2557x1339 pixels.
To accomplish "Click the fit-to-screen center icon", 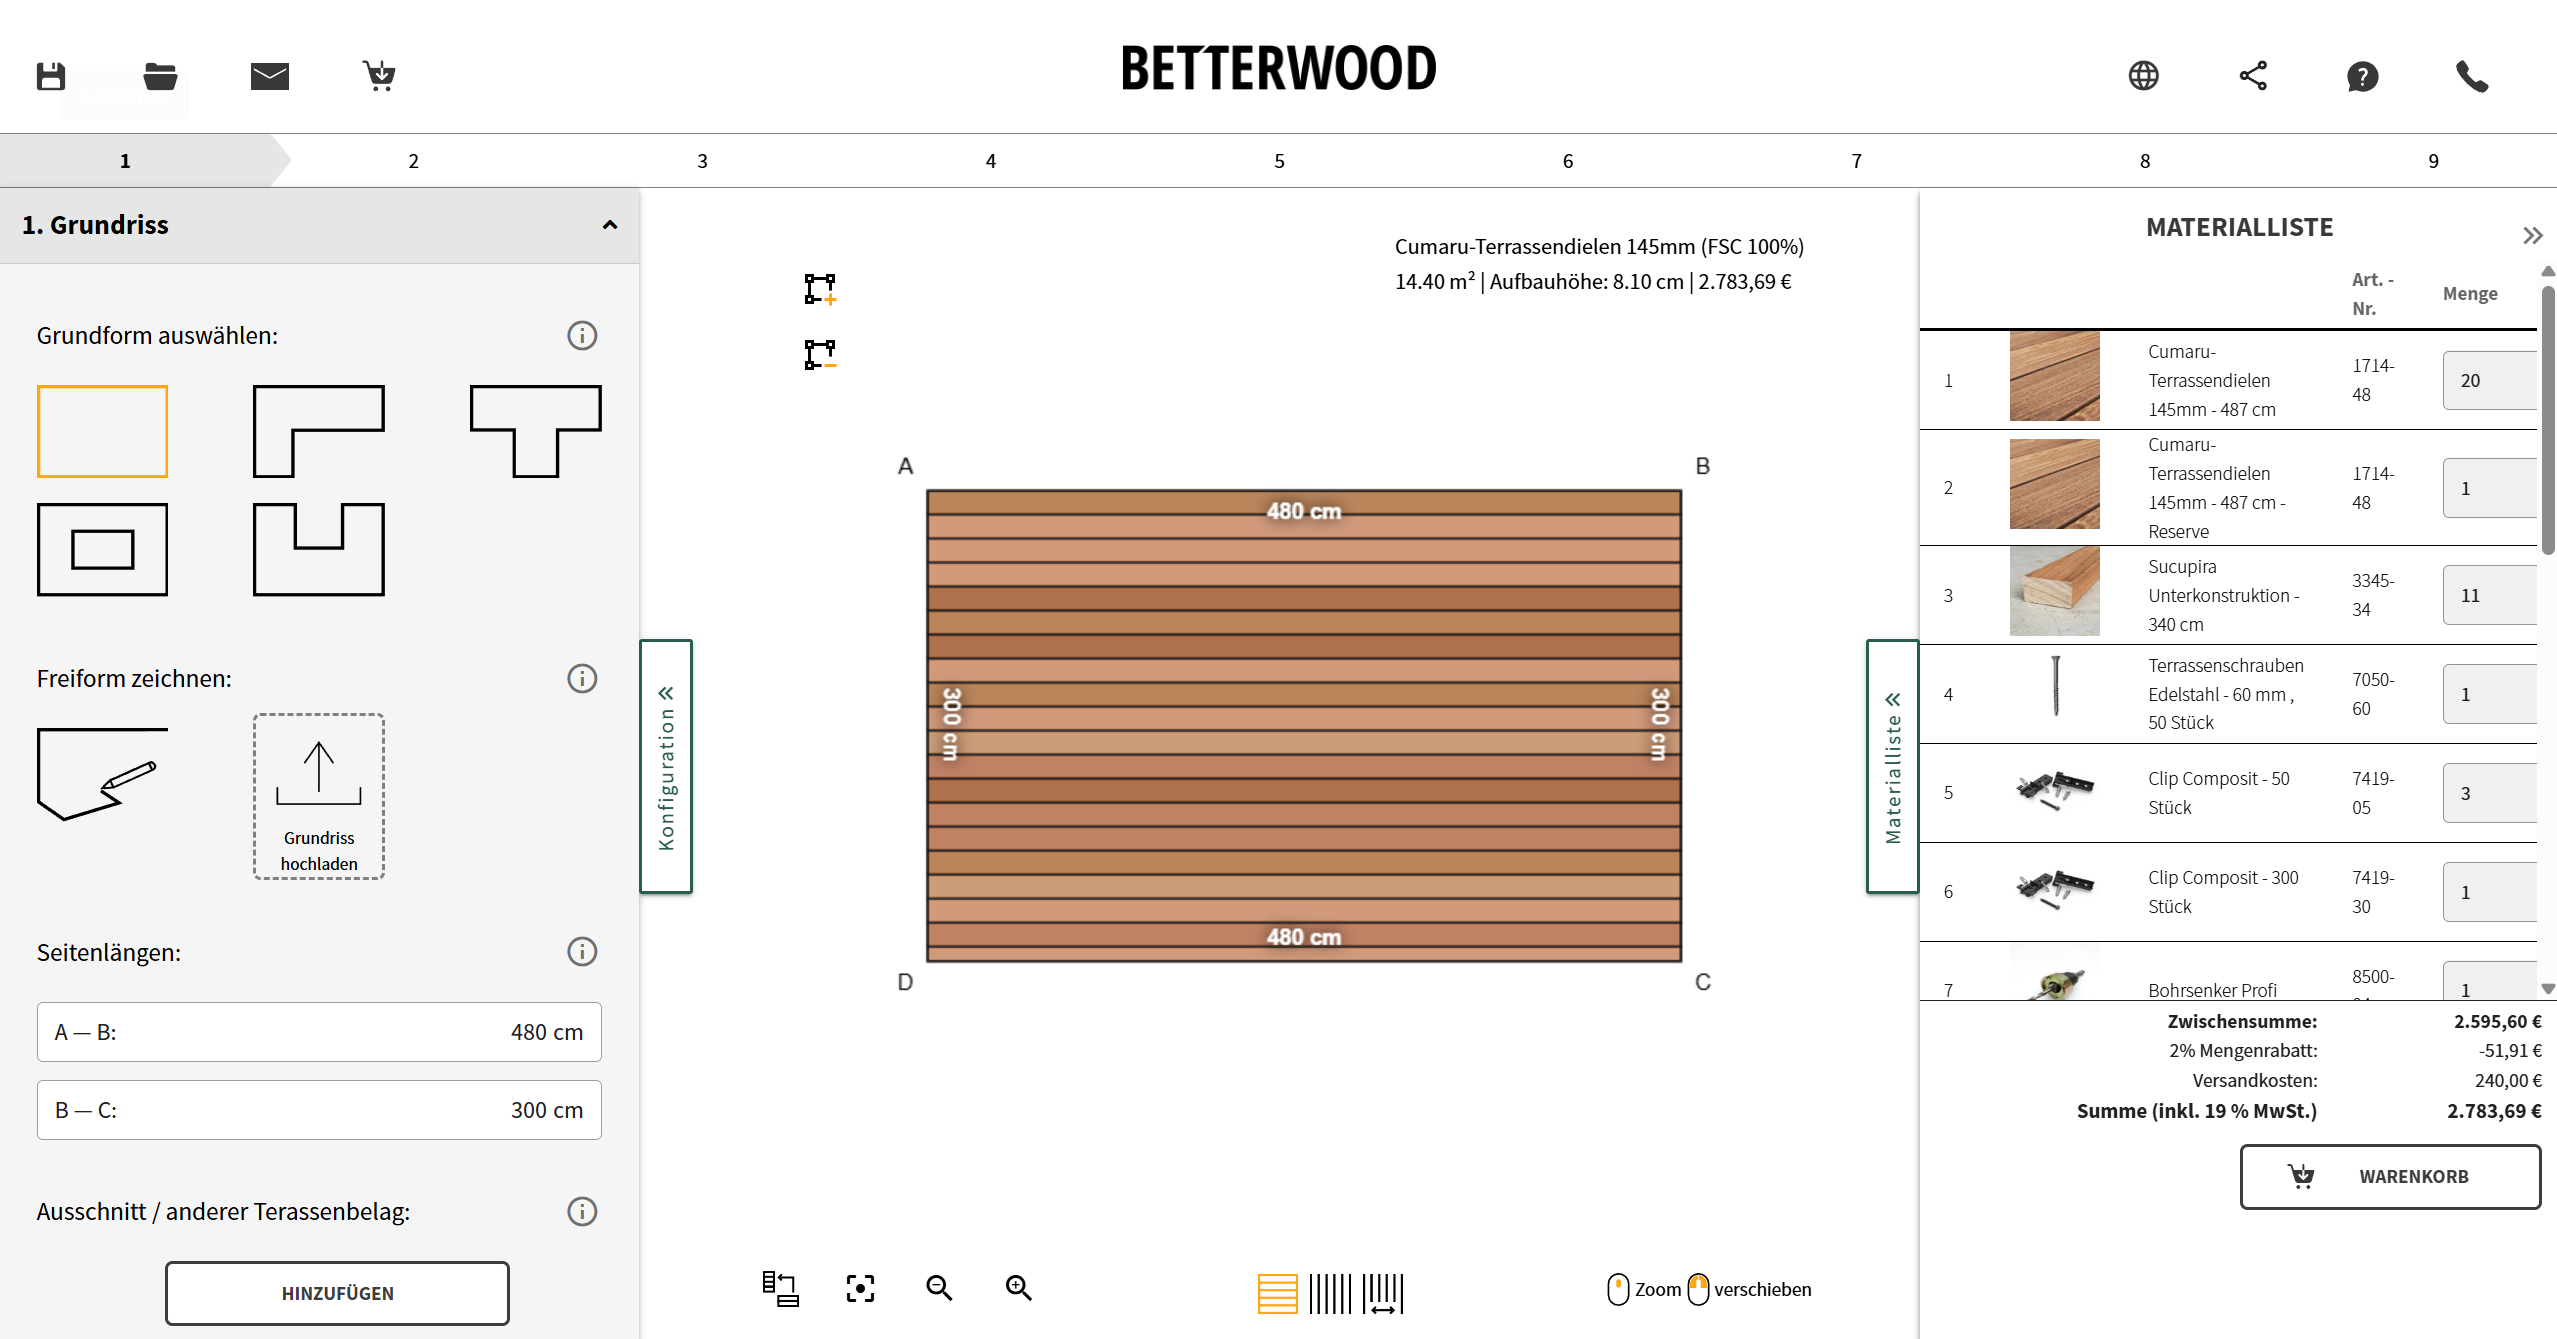I will 860,1288.
